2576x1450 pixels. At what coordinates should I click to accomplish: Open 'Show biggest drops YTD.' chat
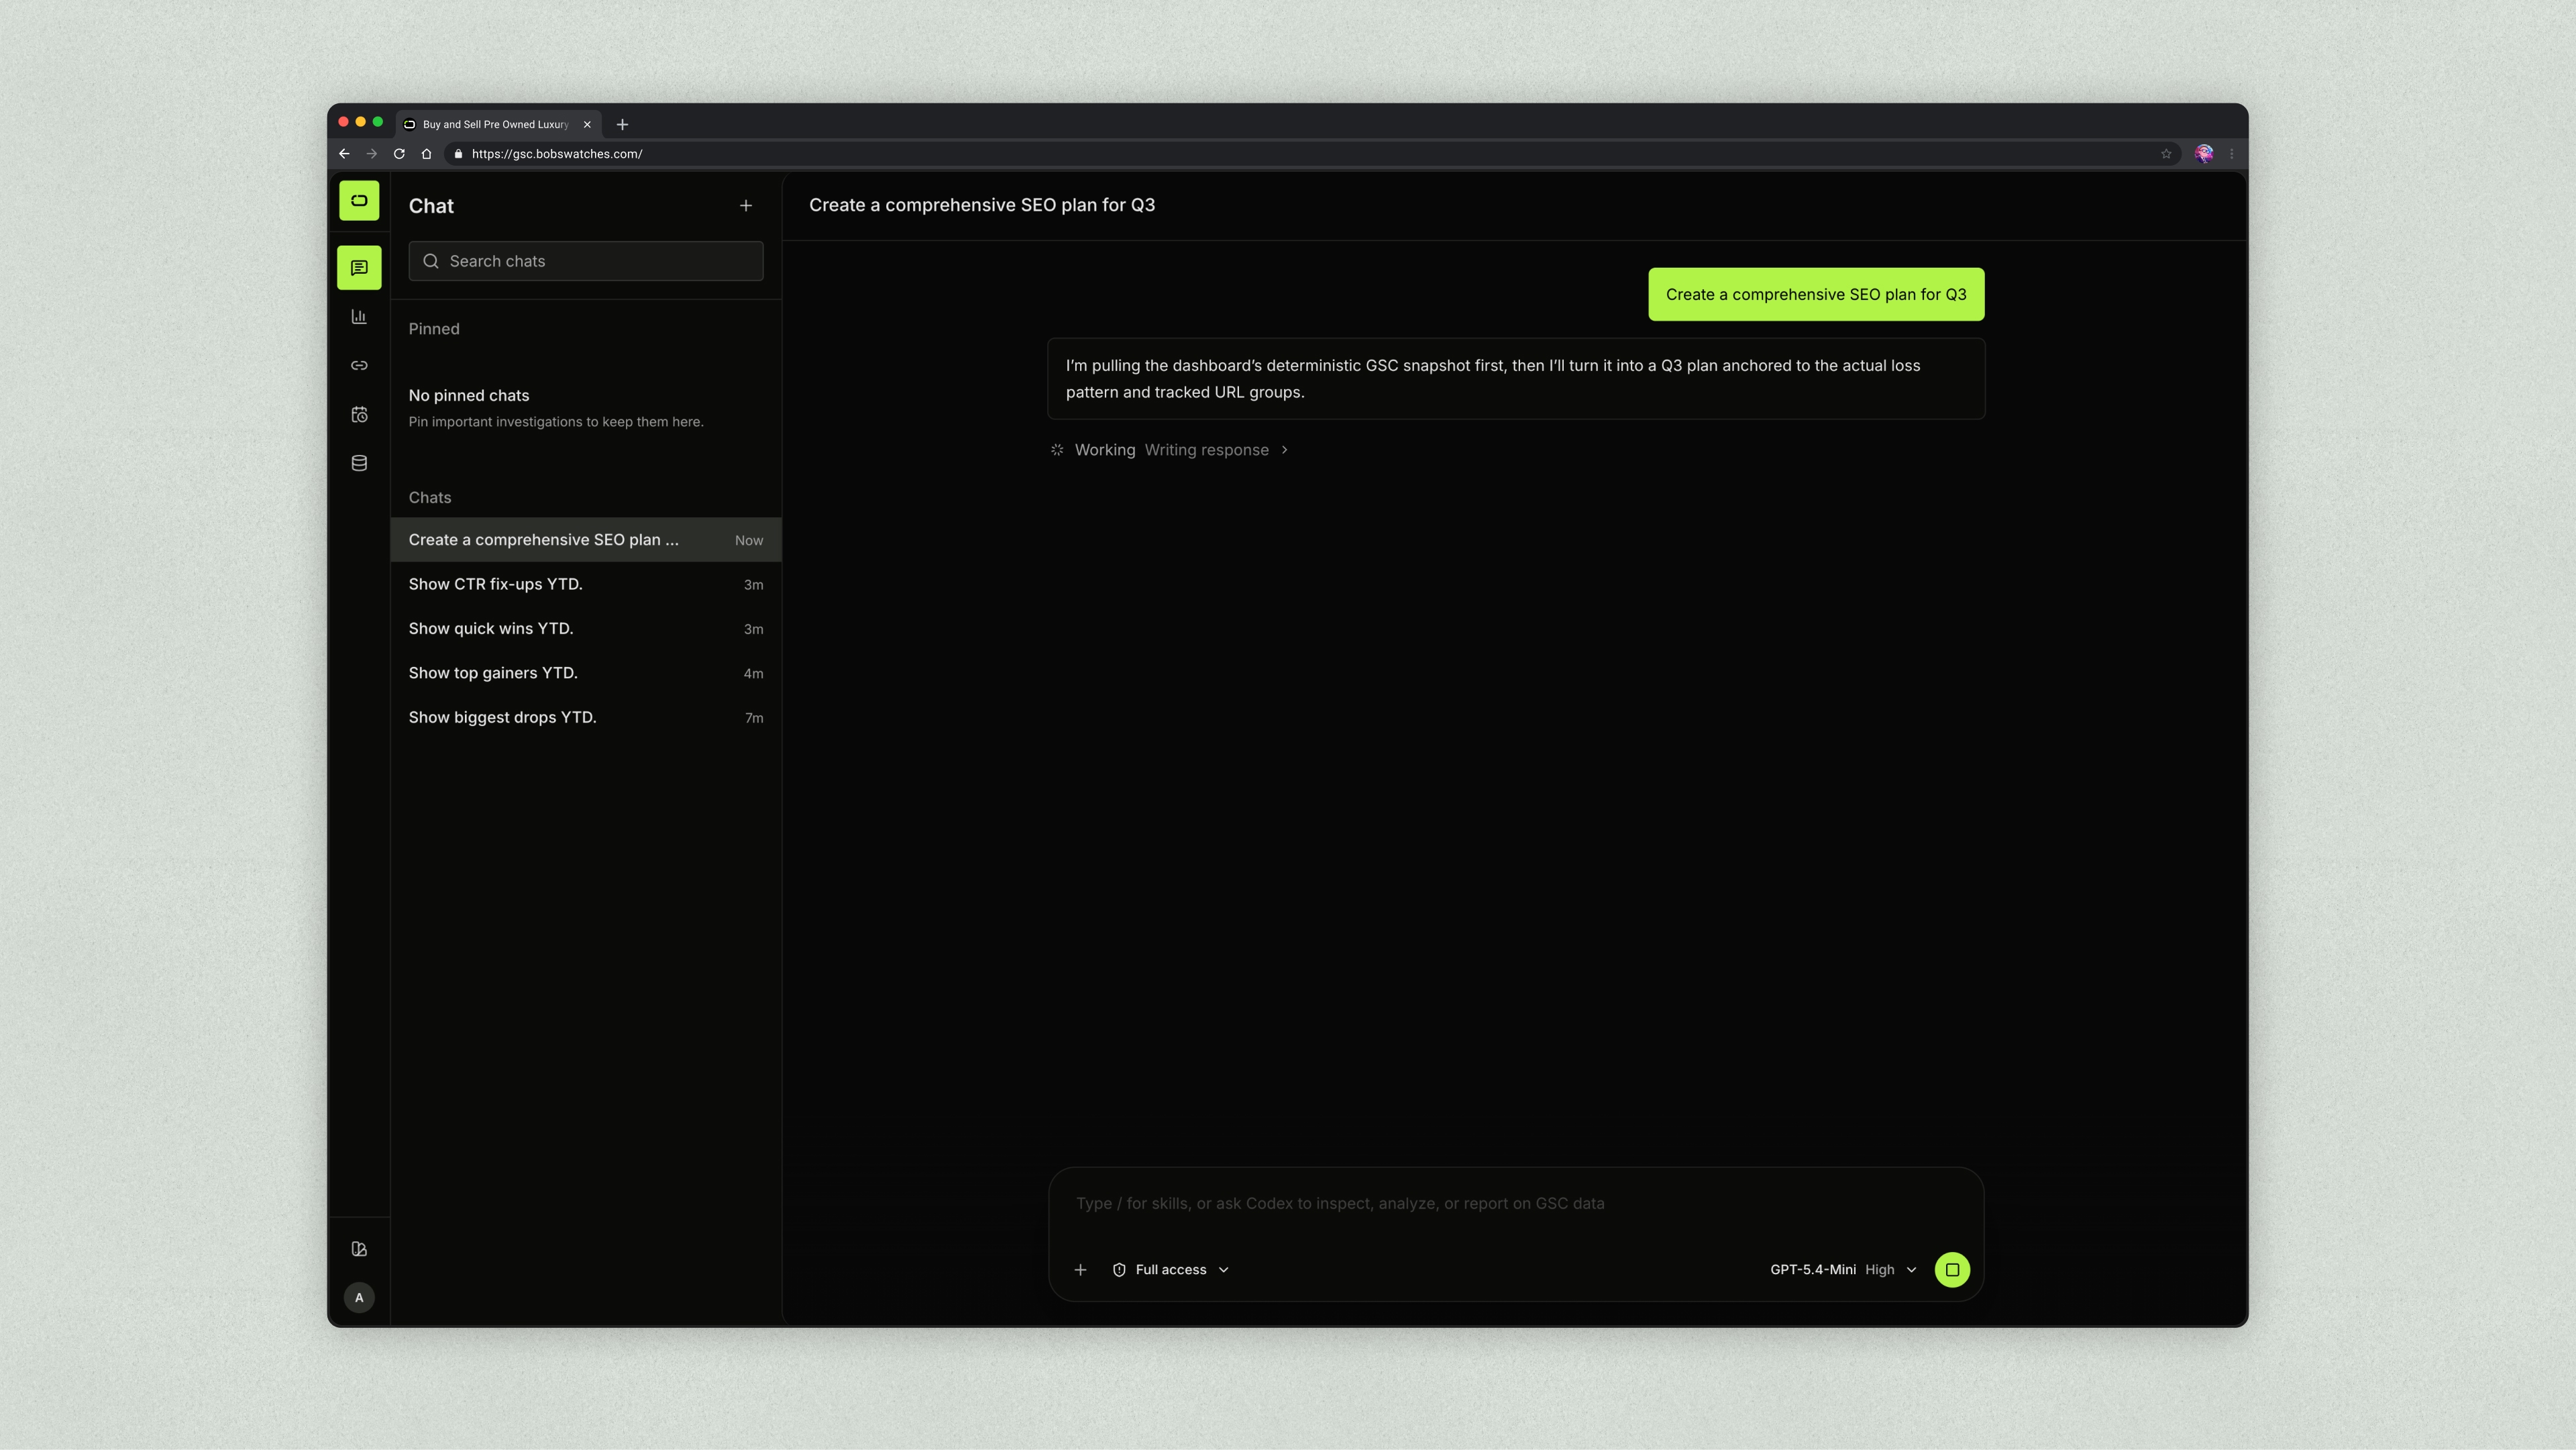pos(586,718)
